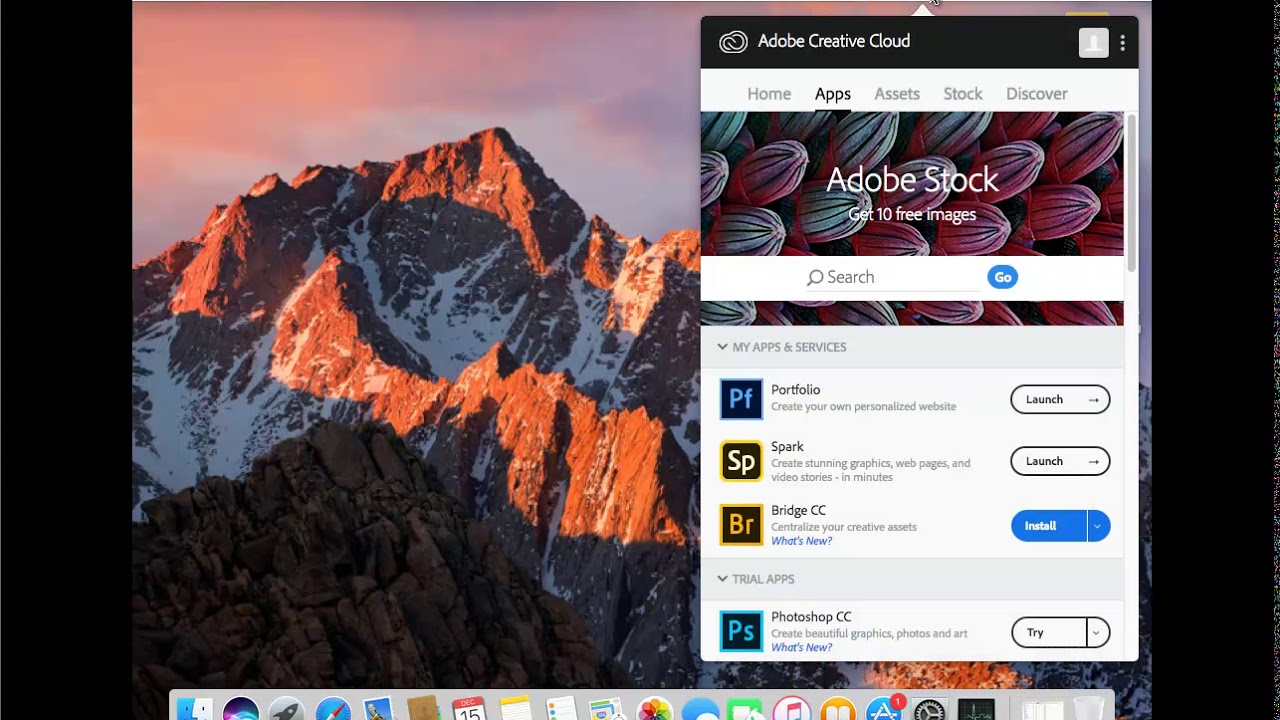
Task: Open Photos from the Dock
Action: pos(655,709)
